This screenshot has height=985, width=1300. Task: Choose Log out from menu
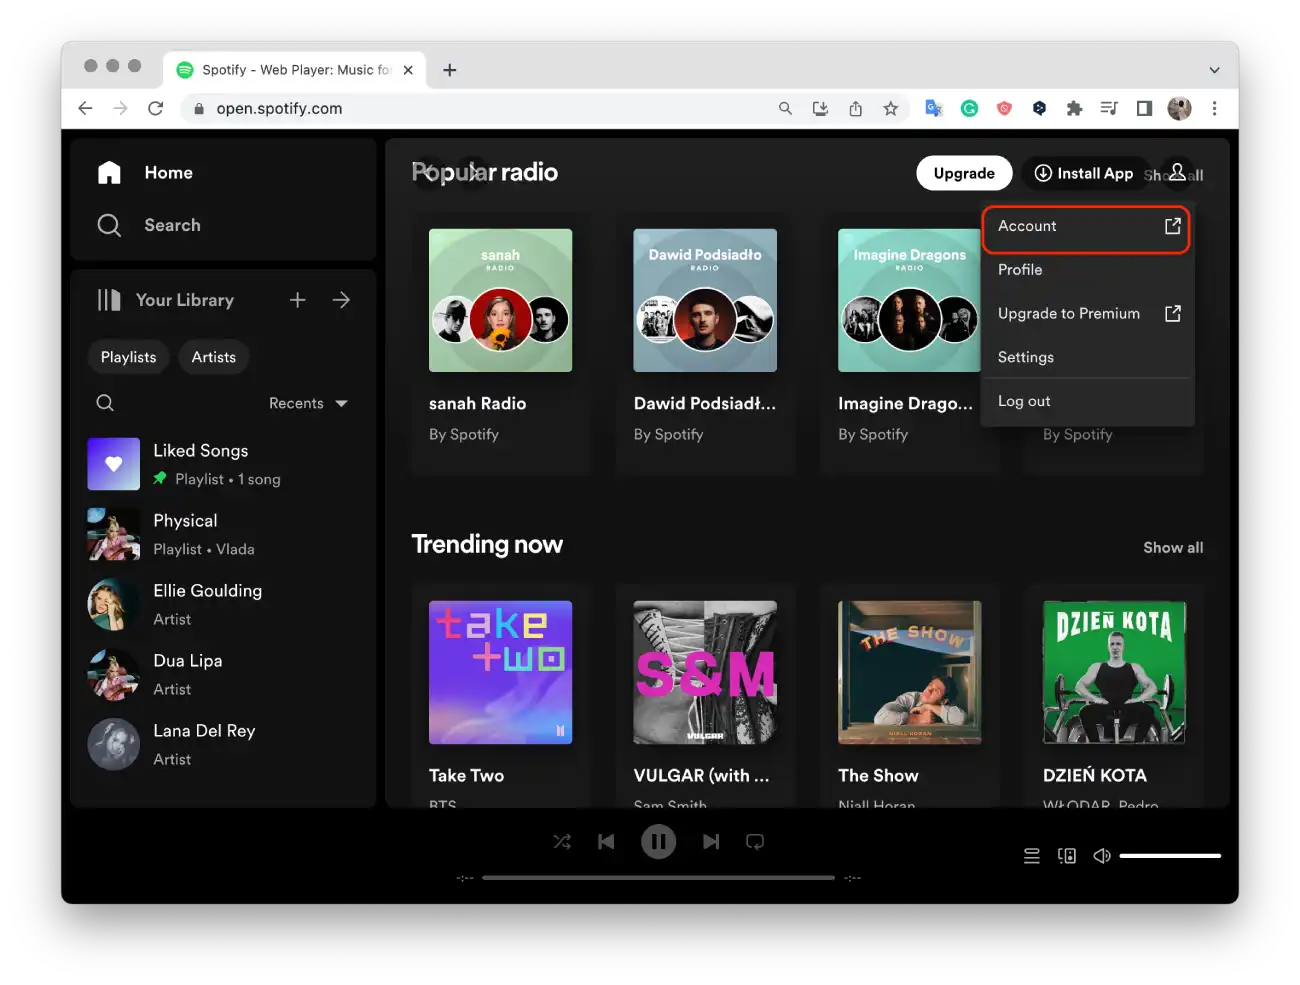click(1087, 401)
